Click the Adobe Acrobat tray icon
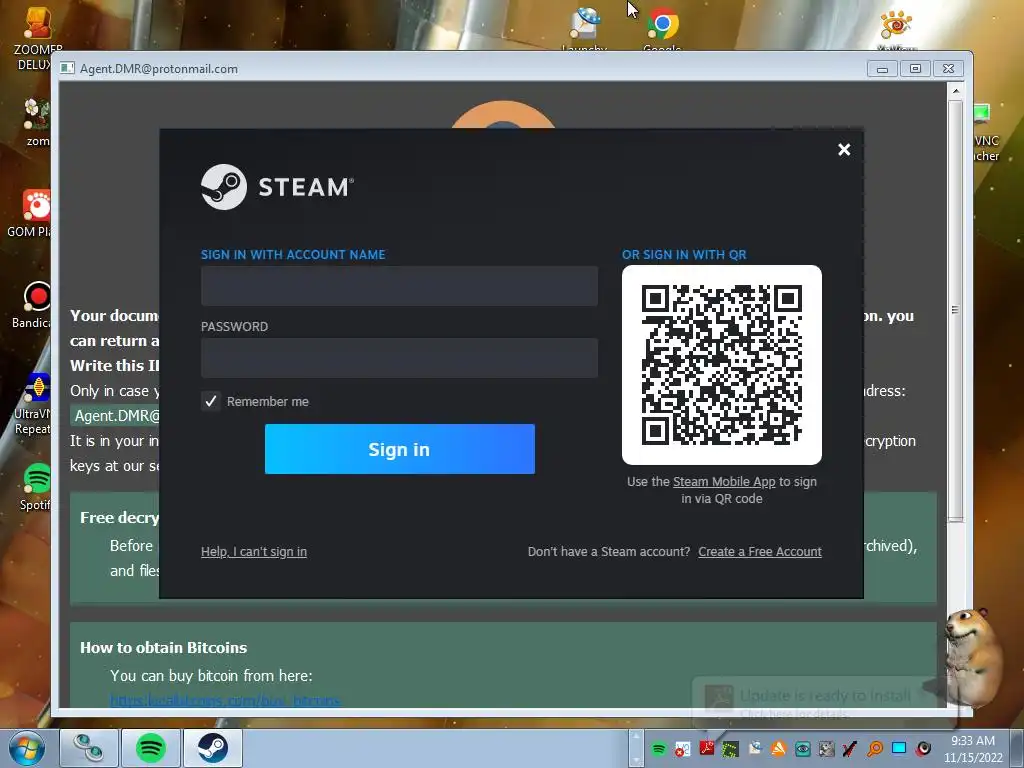The height and width of the screenshot is (768, 1024). pos(707,748)
